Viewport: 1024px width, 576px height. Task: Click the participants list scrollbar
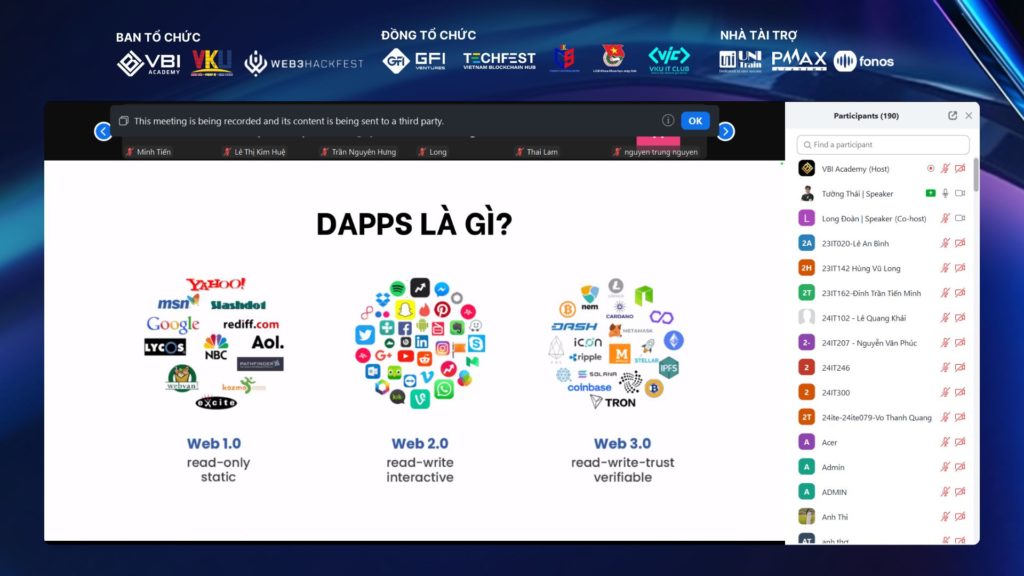click(976, 174)
